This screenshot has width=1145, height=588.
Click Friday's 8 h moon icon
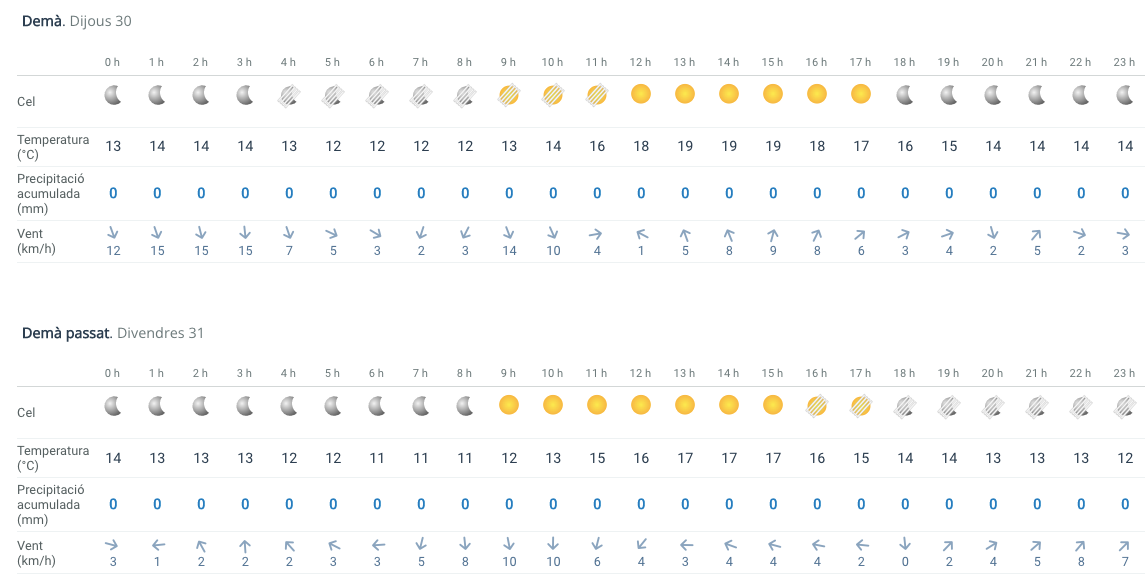(465, 406)
